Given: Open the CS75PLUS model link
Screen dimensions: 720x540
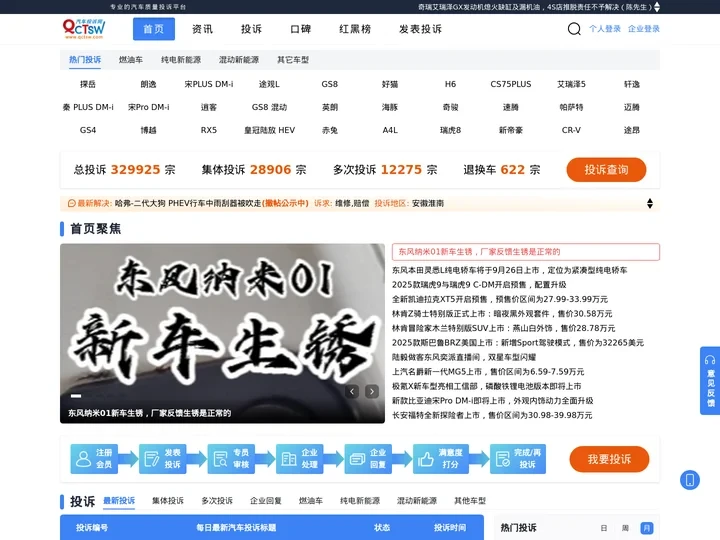Looking at the screenshot, I should tap(511, 84).
